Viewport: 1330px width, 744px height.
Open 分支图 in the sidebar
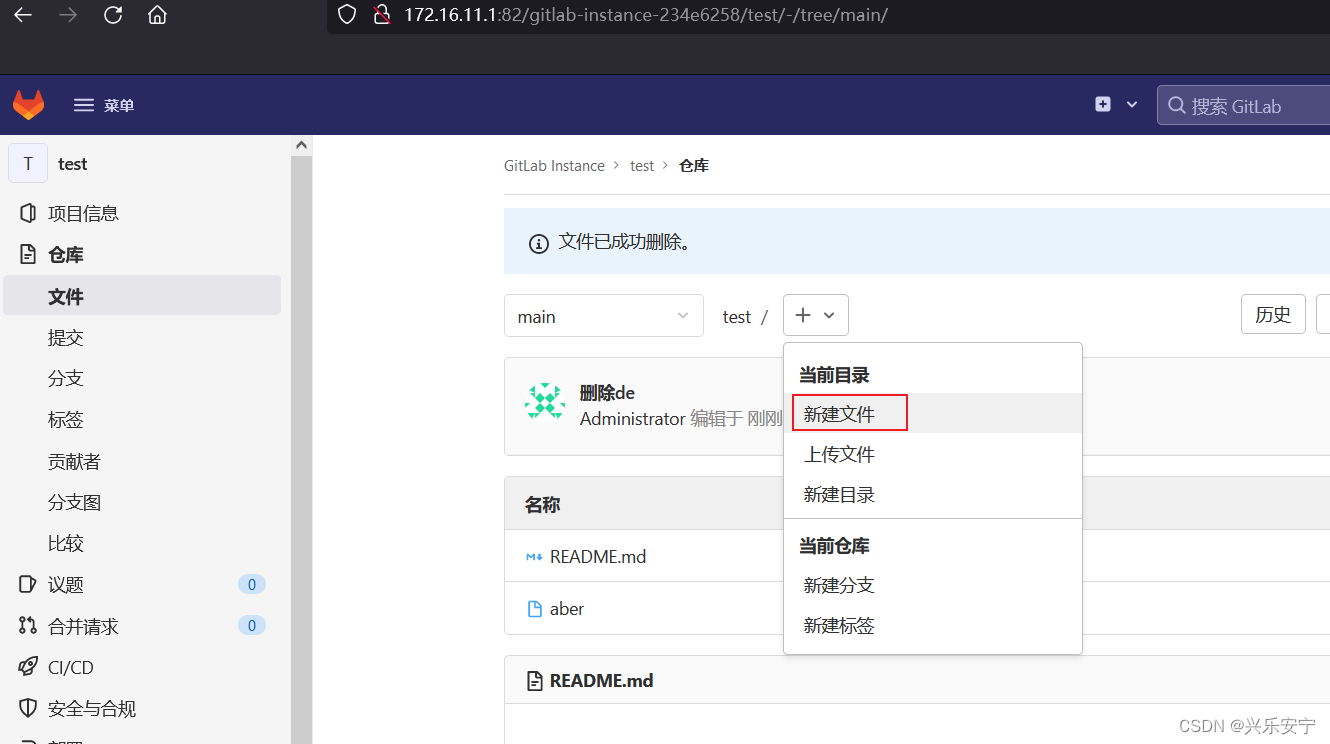[74, 502]
